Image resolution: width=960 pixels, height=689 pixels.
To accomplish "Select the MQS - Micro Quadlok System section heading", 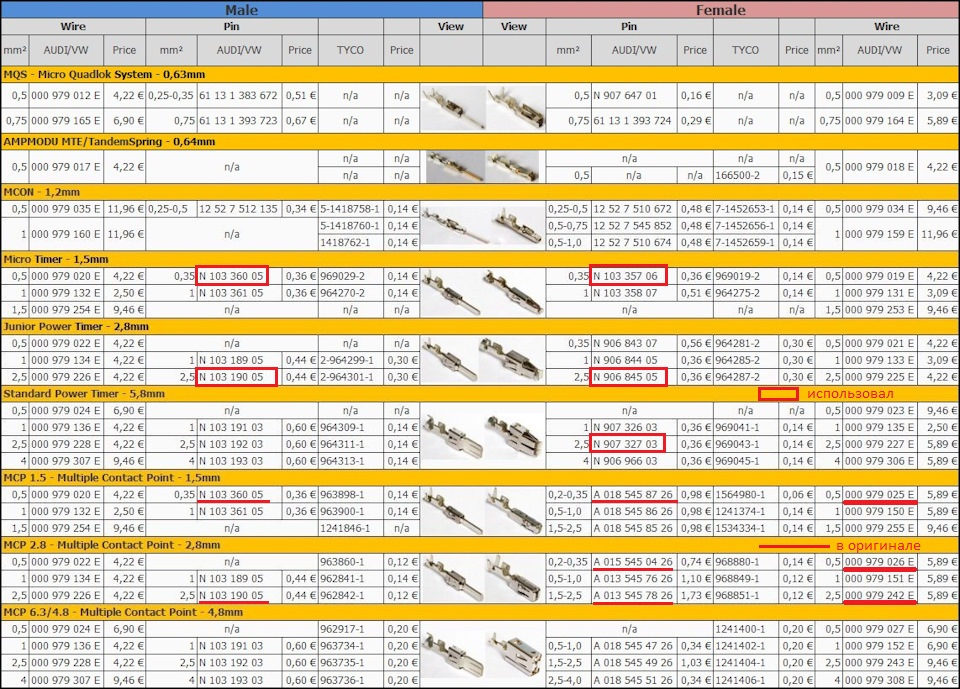I will 104,75.
